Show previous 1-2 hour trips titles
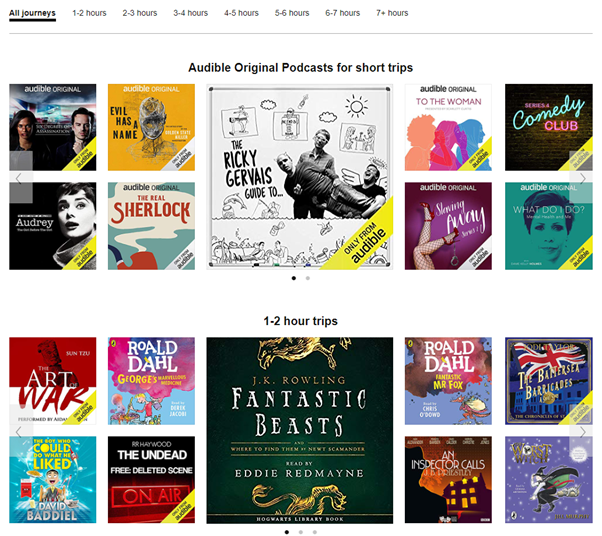Viewport: 602px width, 536px height. click(x=18, y=432)
